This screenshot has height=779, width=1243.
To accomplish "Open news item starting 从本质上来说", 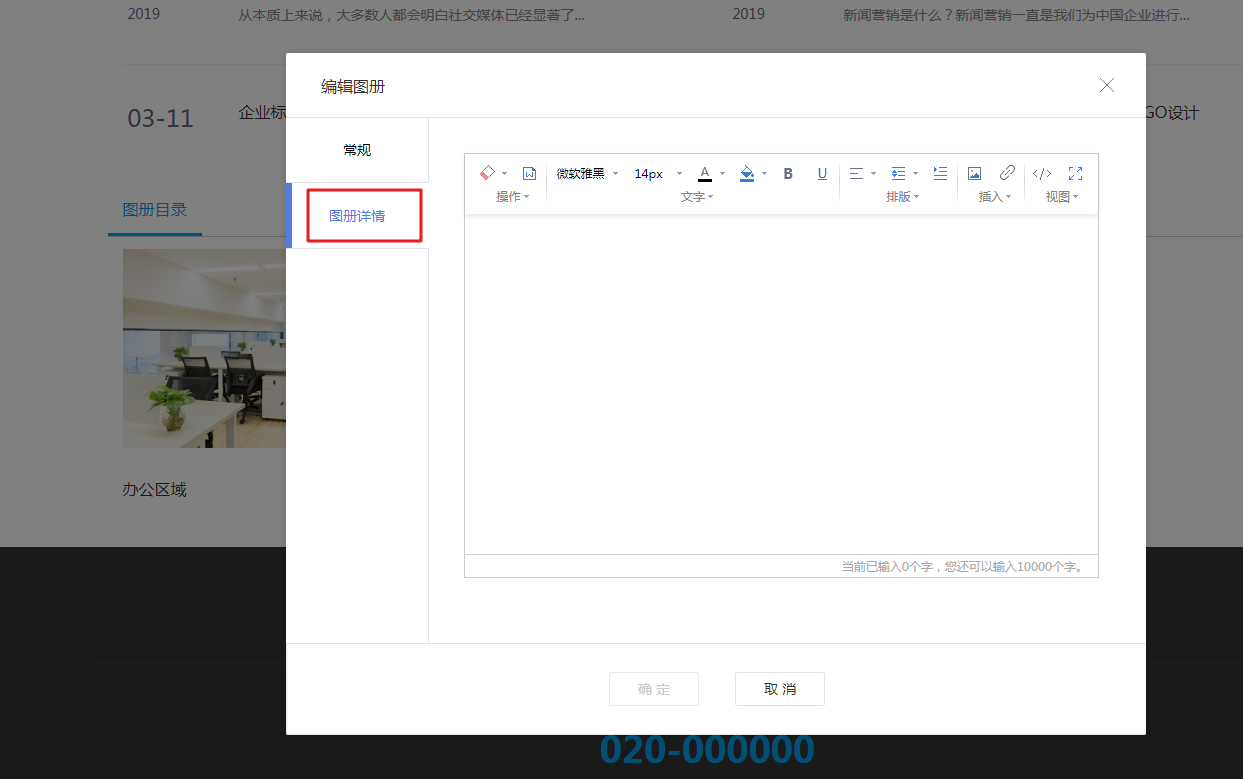I will 412,15.
